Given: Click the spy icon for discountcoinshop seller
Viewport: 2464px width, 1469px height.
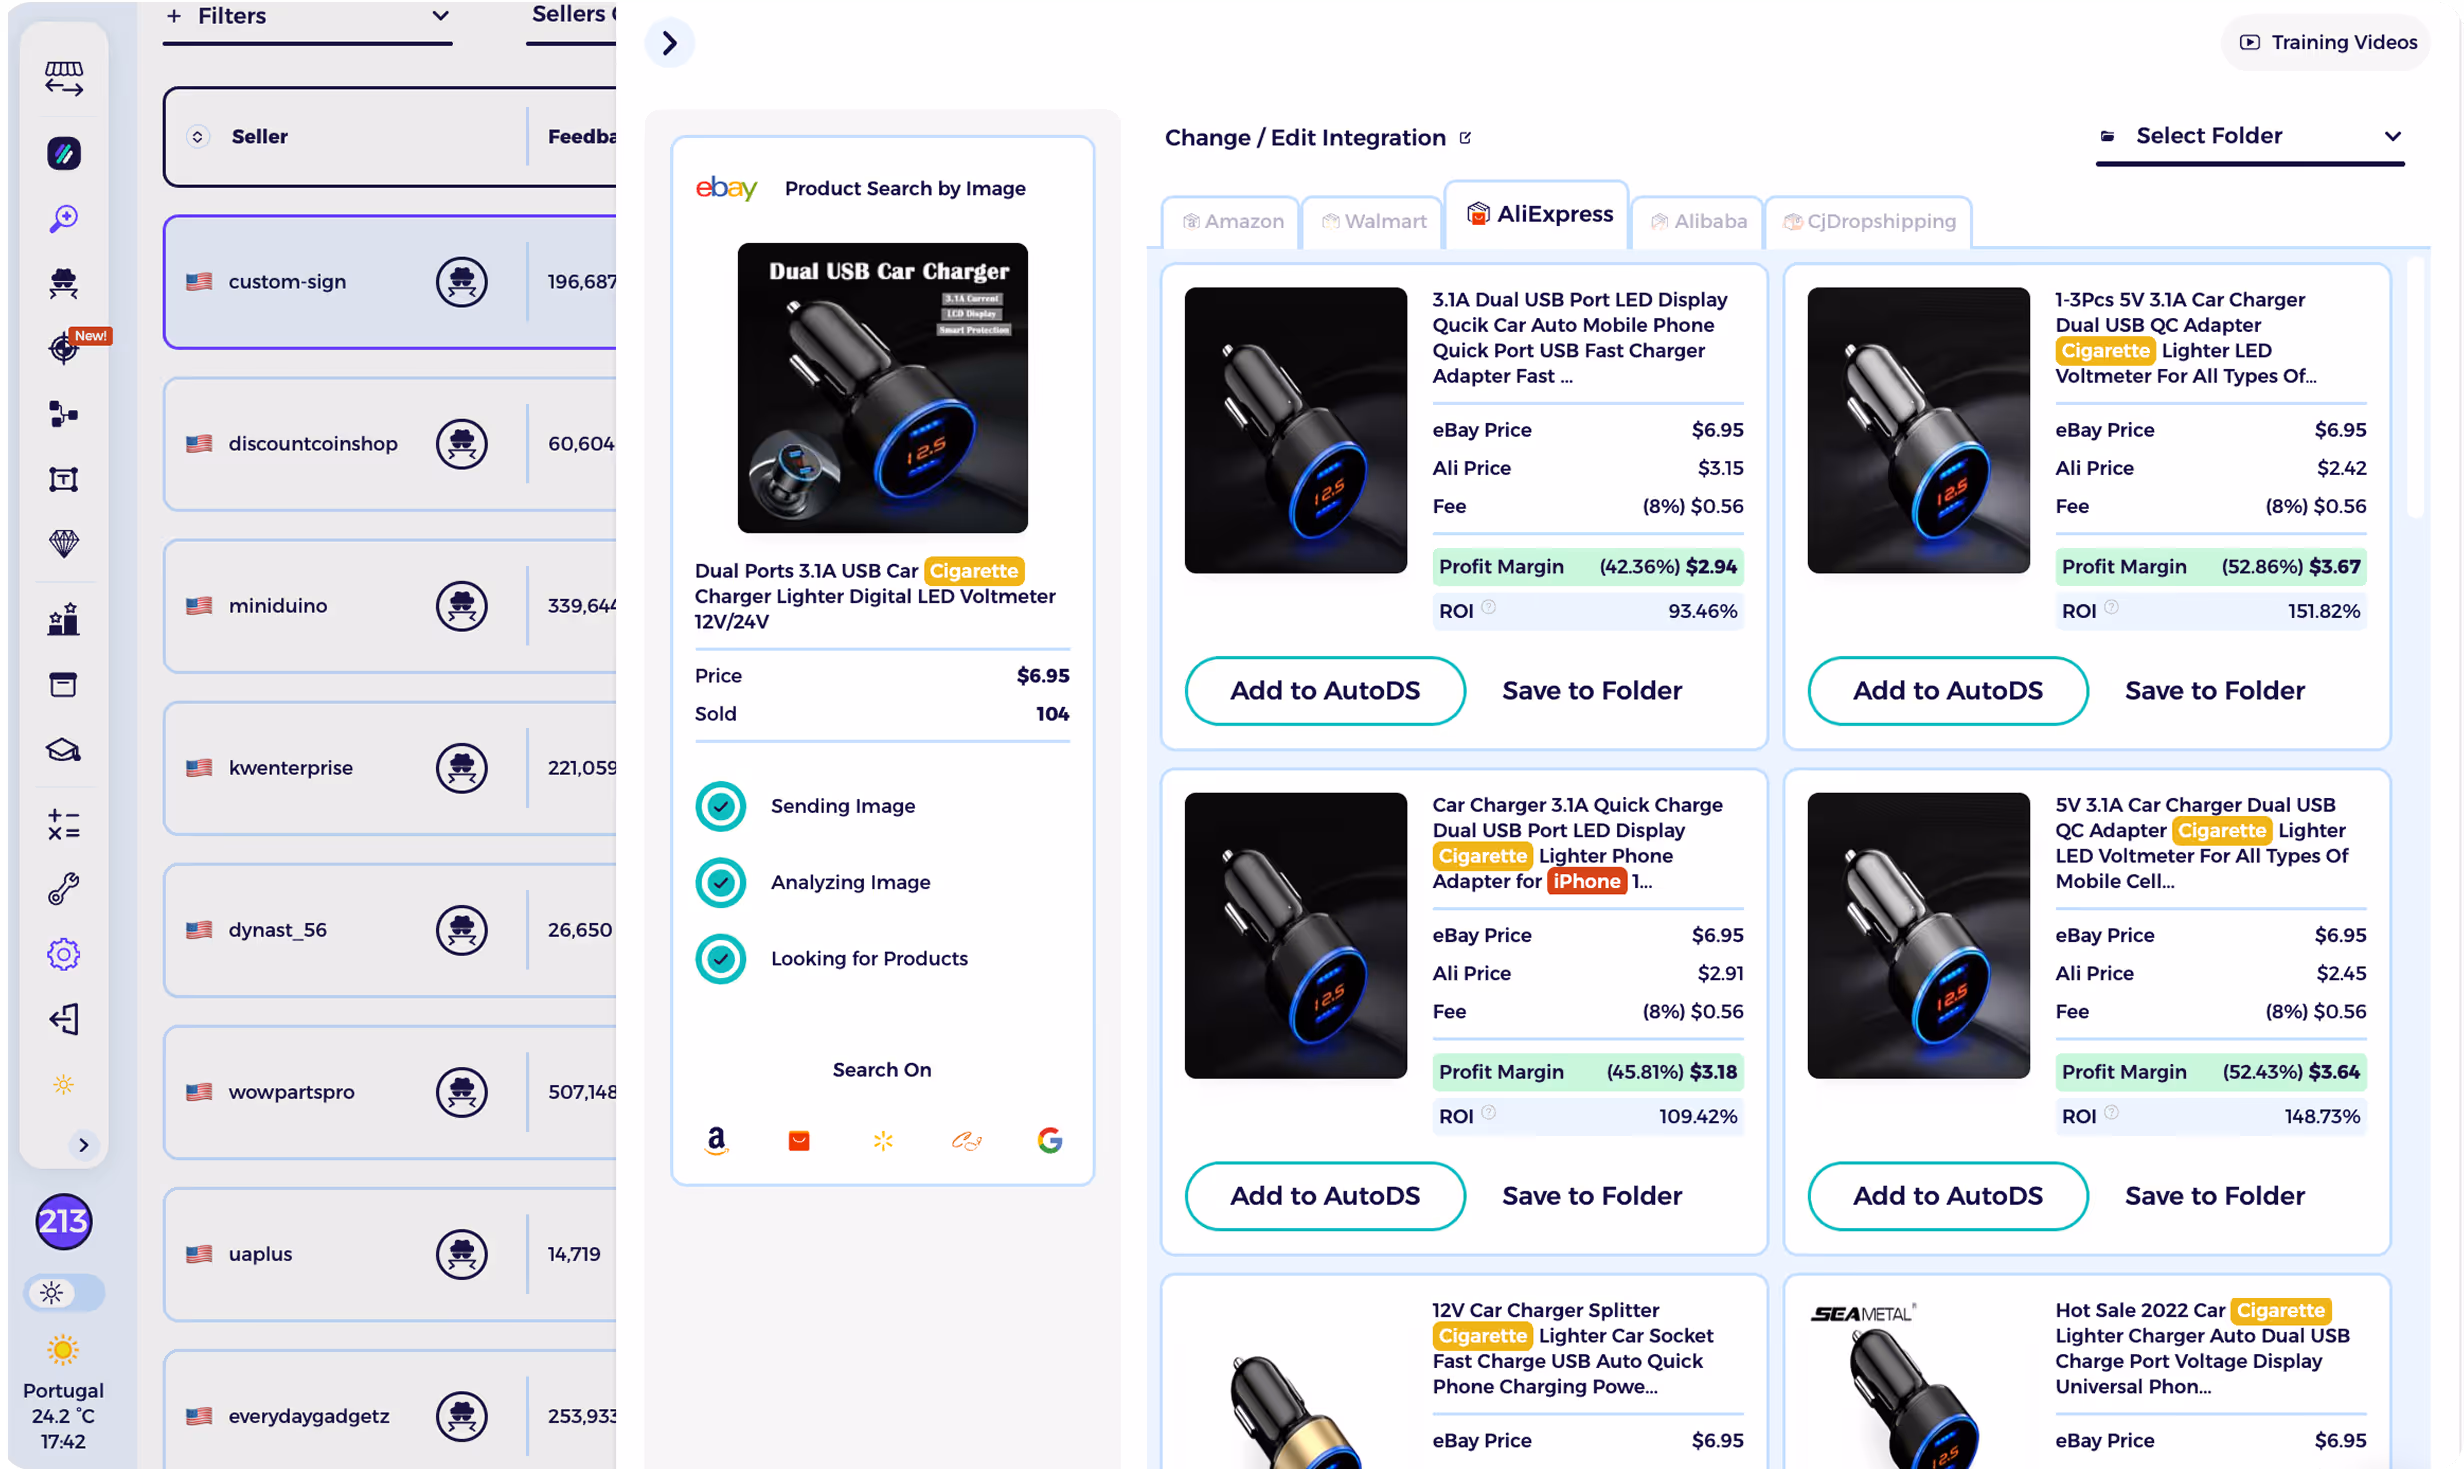Looking at the screenshot, I should click(x=461, y=443).
